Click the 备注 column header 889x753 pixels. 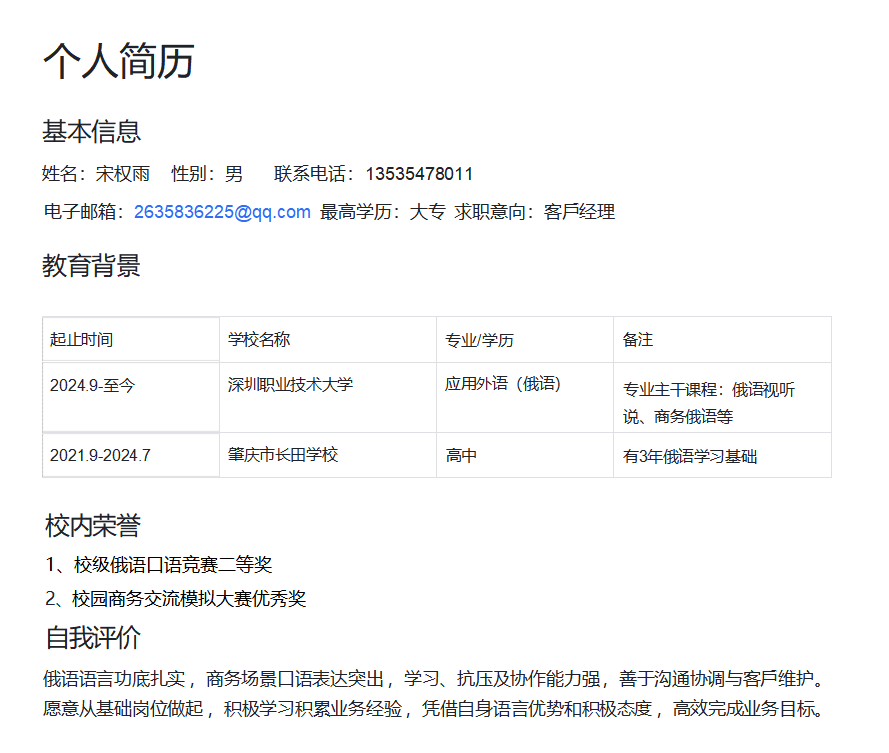pos(722,339)
